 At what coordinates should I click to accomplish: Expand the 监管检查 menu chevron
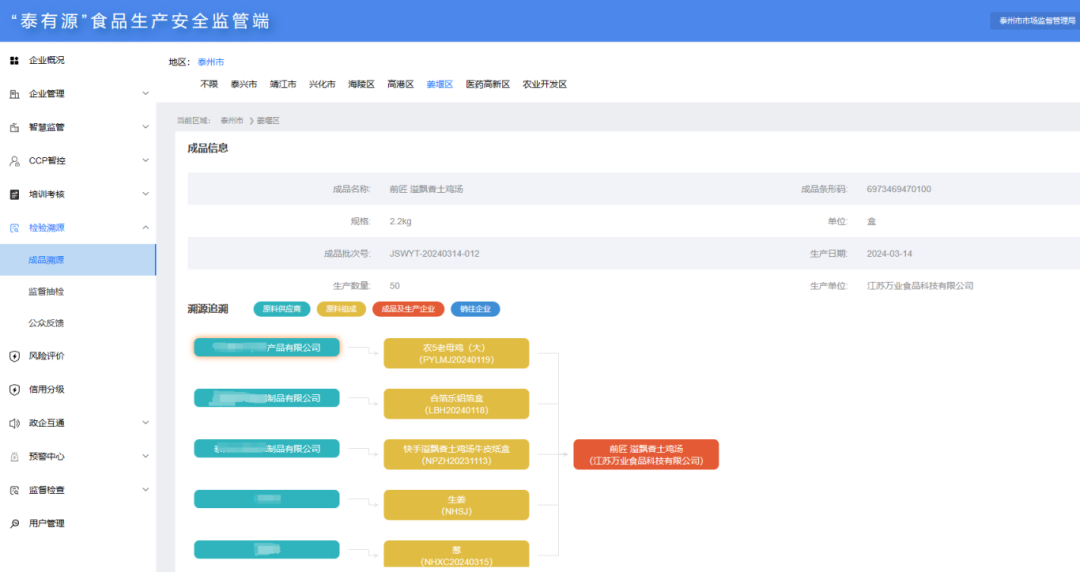point(145,490)
